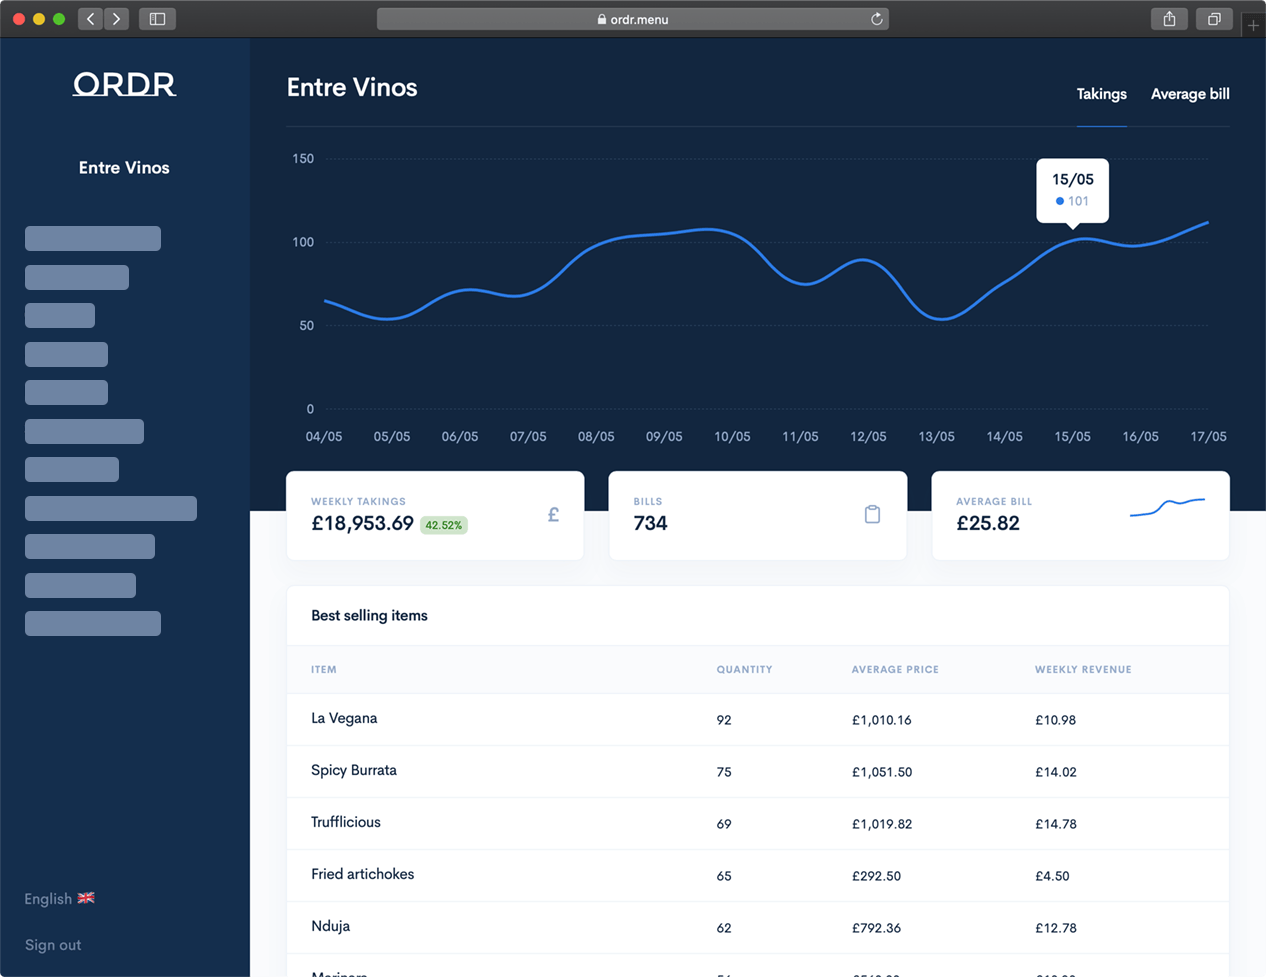Click the UK flag next to English

click(85, 897)
